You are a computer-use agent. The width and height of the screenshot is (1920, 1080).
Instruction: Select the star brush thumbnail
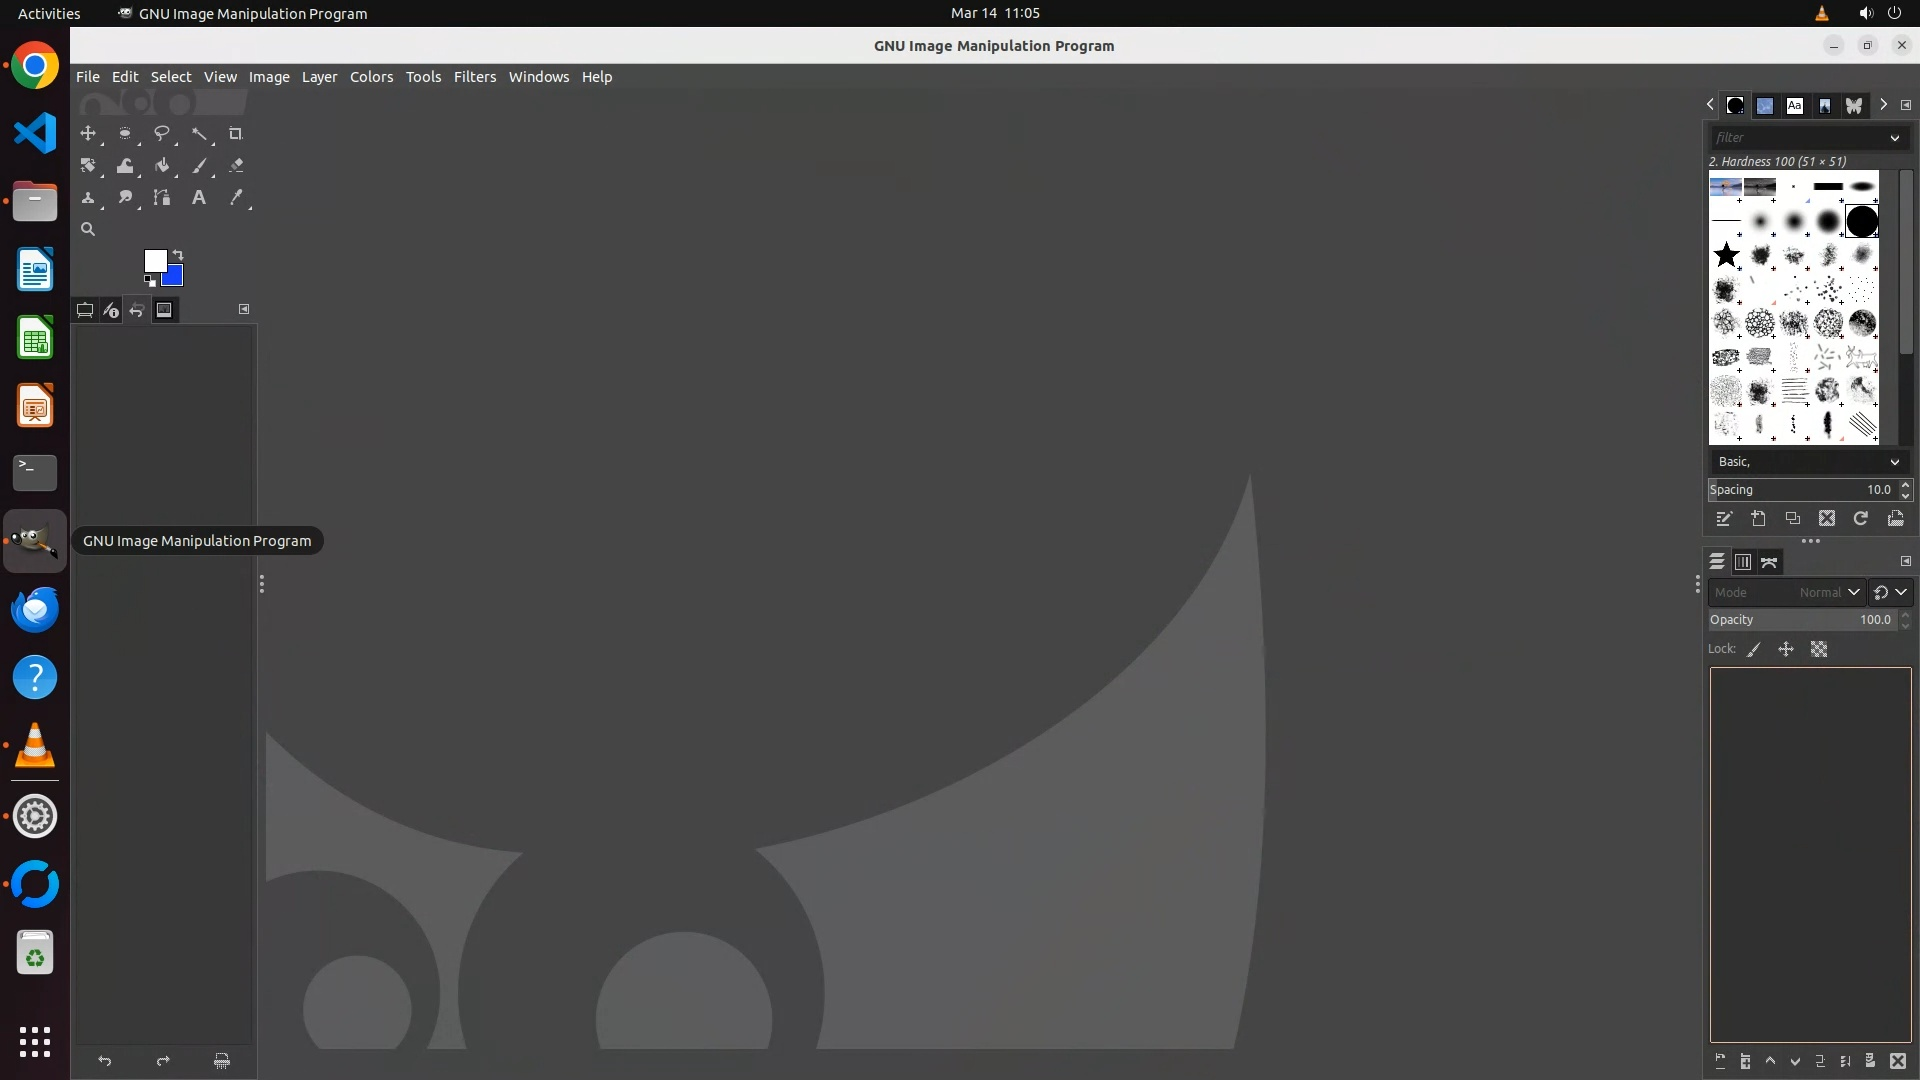pos(1726,255)
